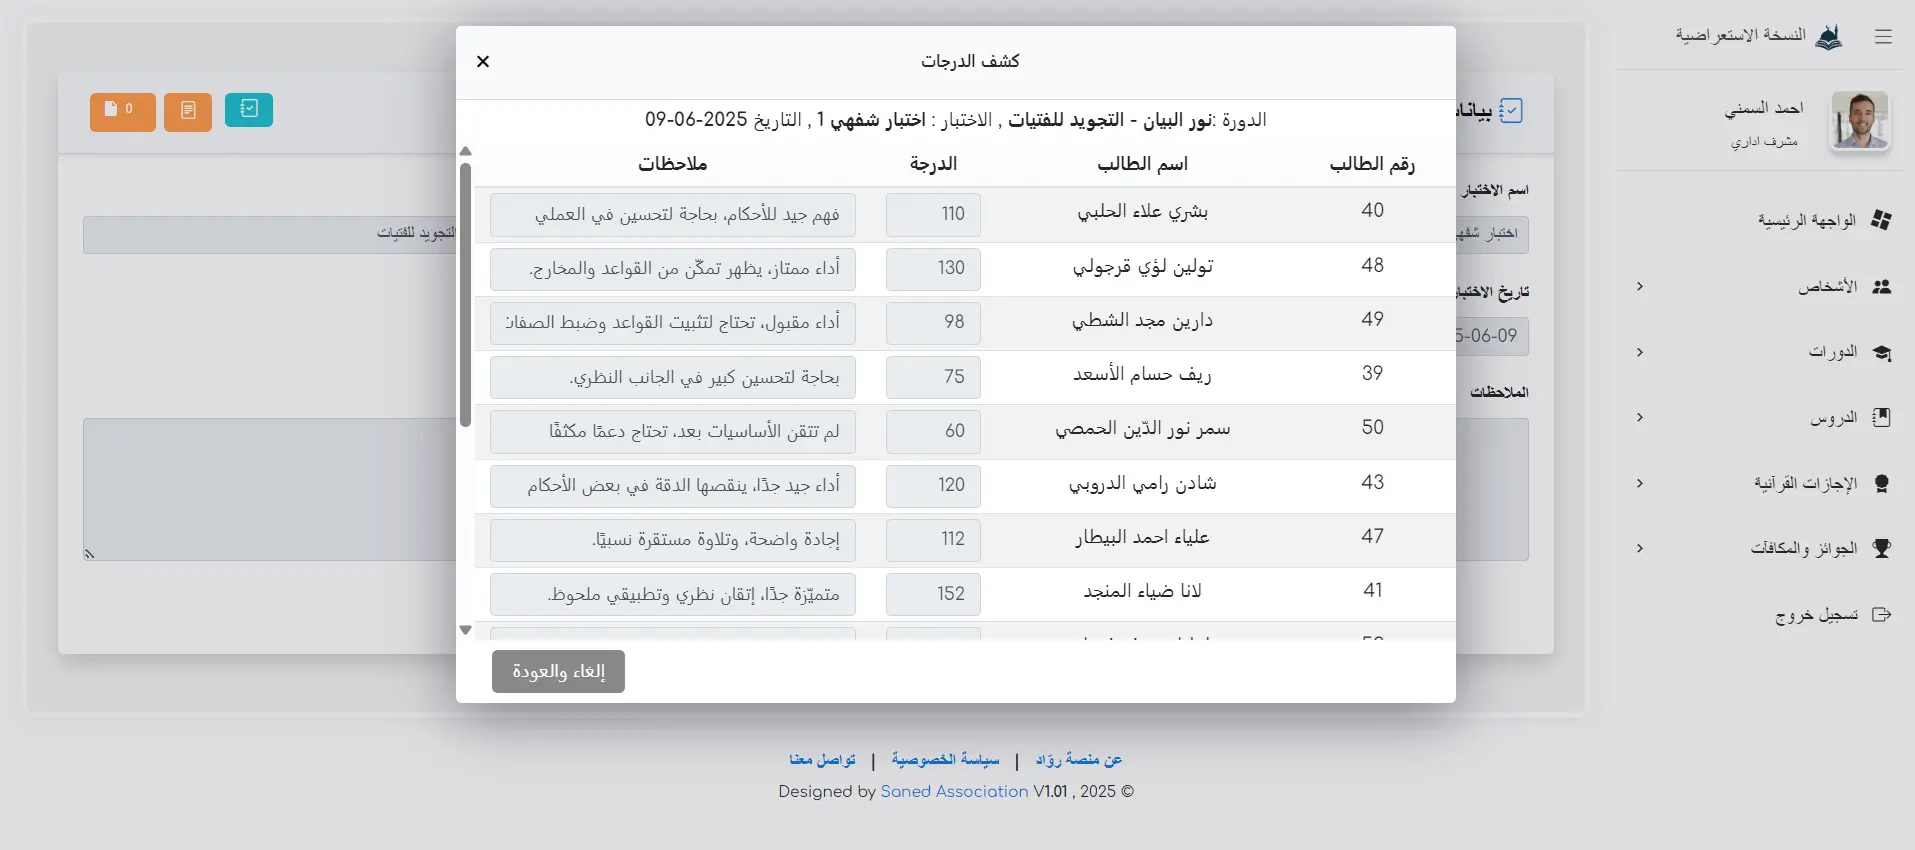Open الجوائز والمكافآت menu item
Screen dimensions: 1915x850
click(x=1803, y=548)
